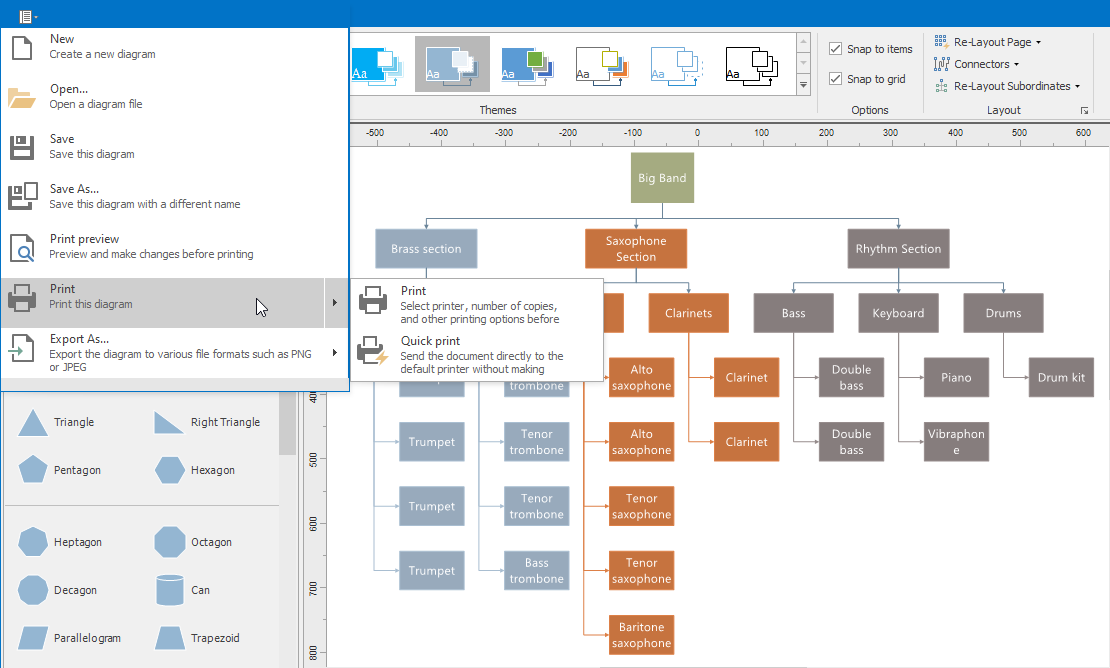
Task: Apply the black-and-white outline theme
Action: click(751, 64)
